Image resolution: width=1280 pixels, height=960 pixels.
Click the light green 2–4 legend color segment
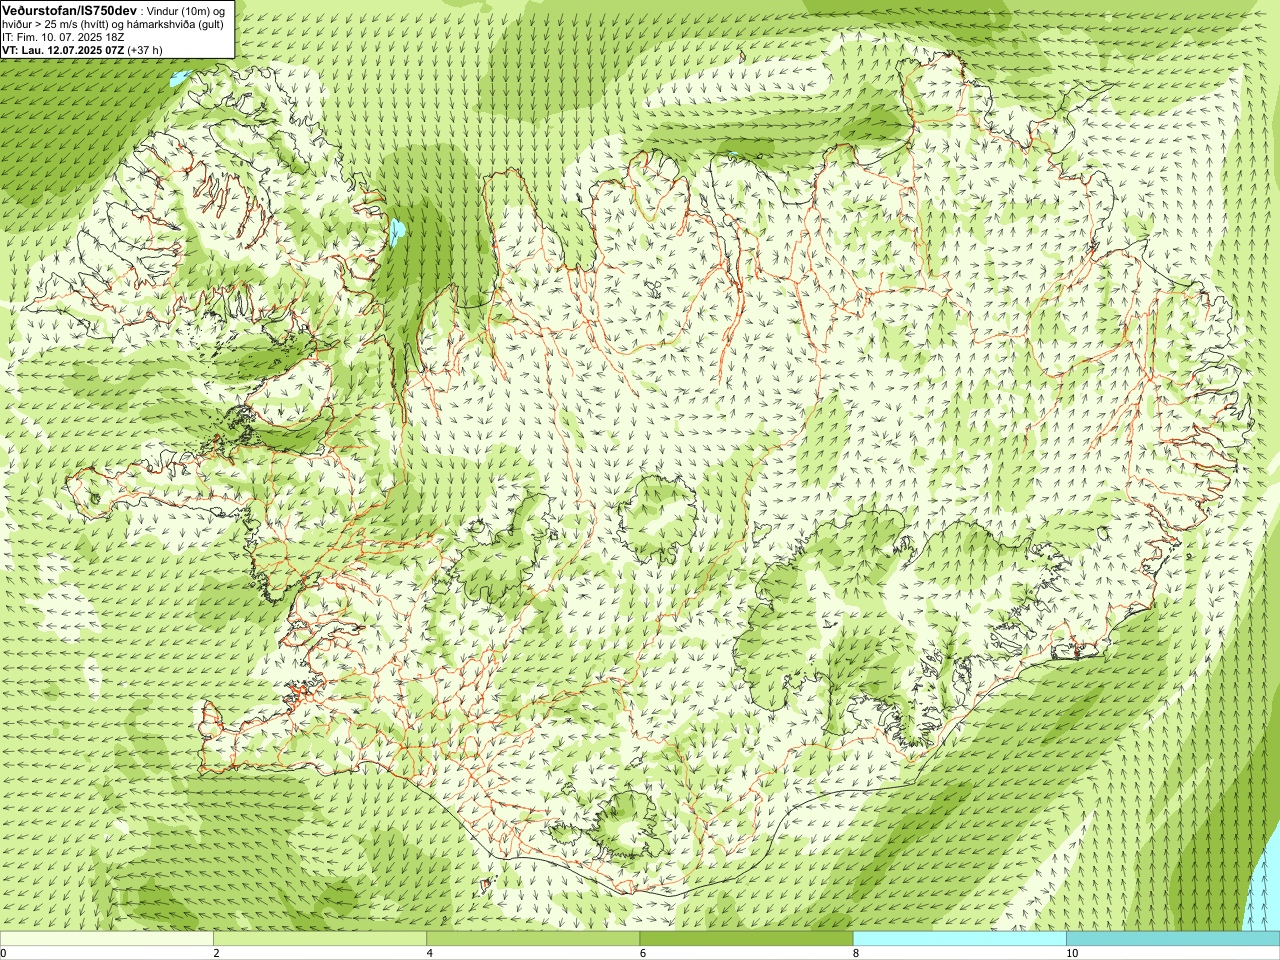pos(320,939)
